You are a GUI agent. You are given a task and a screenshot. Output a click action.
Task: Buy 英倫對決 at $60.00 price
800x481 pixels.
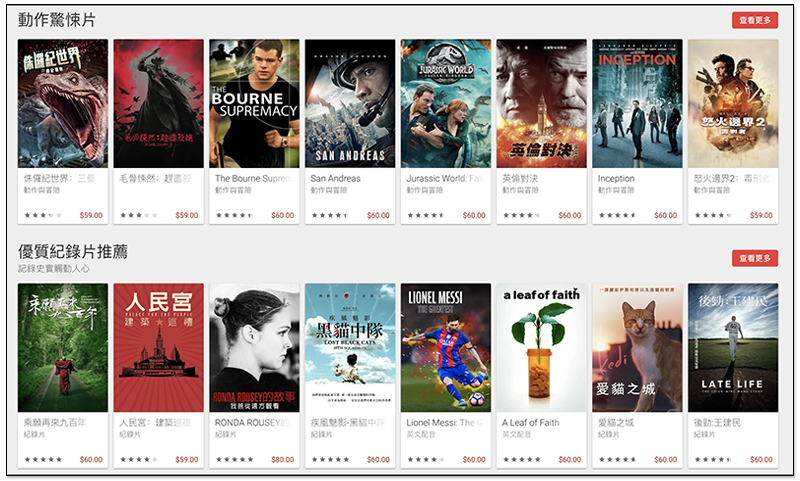click(570, 215)
